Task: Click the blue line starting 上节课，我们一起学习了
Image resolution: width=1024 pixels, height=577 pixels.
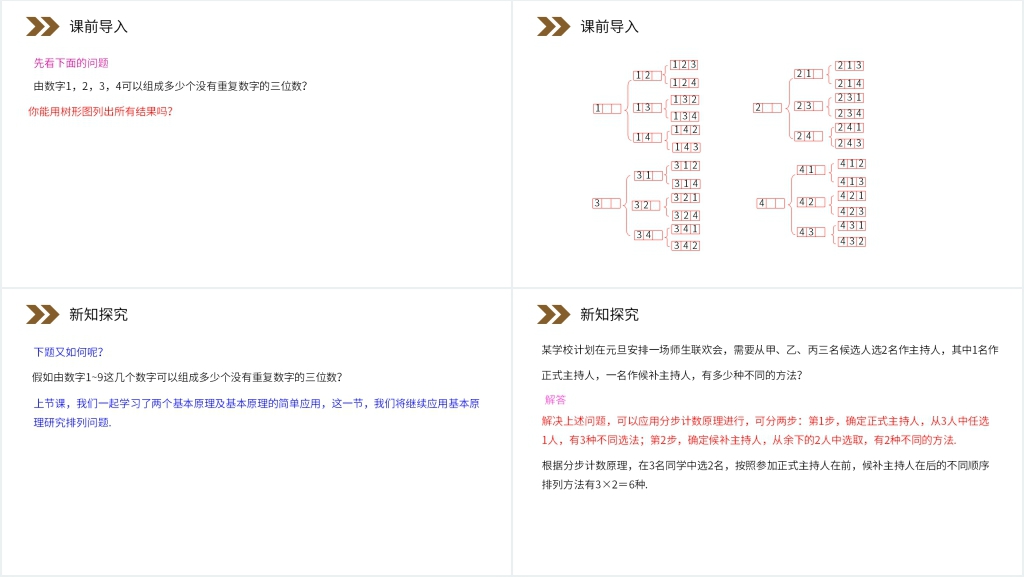Action: click(x=257, y=404)
